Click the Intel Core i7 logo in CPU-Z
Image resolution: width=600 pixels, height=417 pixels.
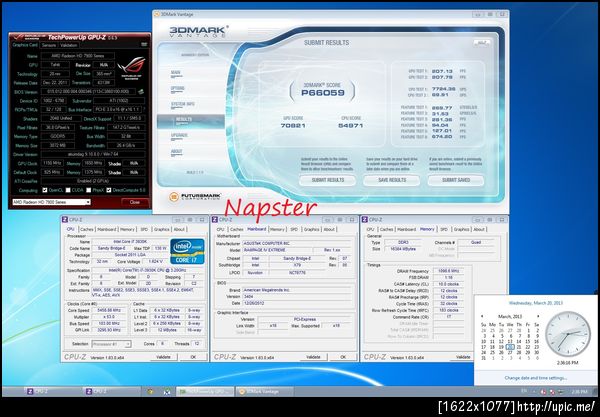pos(188,251)
